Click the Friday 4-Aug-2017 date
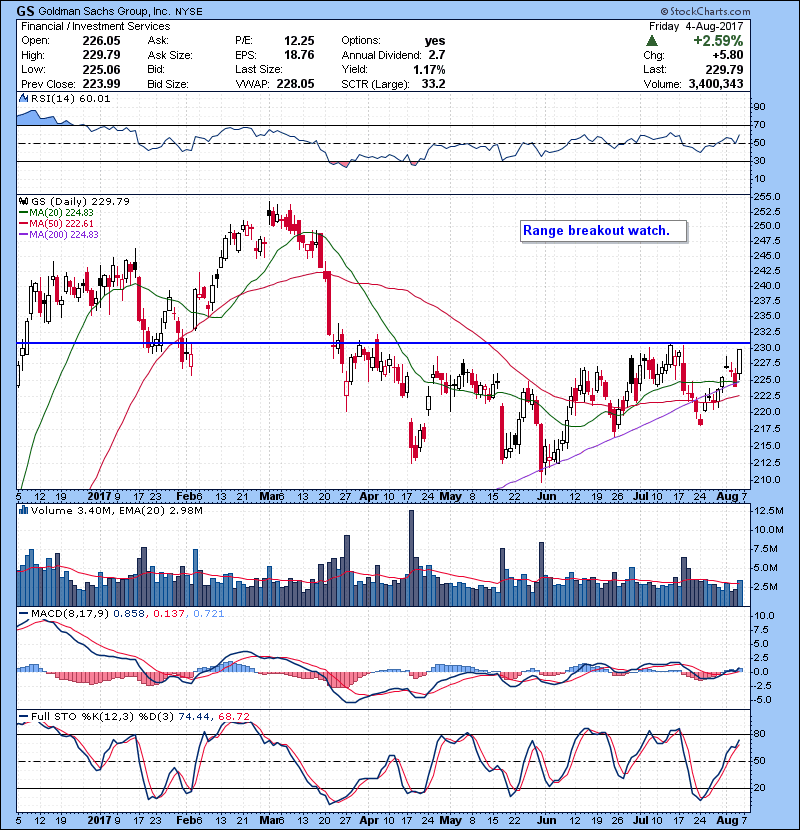This screenshot has width=800, height=830. (696, 26)
